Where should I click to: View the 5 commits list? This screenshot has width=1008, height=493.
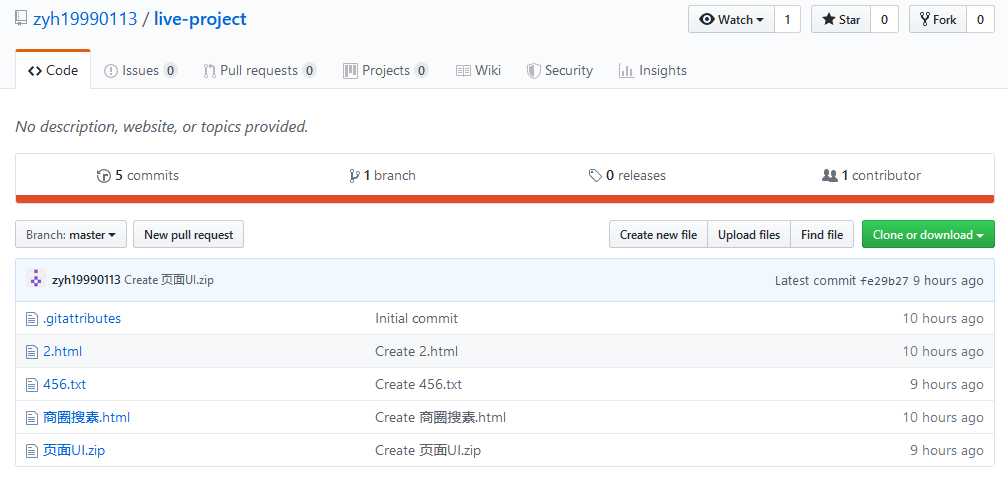[x=138, y=175]
